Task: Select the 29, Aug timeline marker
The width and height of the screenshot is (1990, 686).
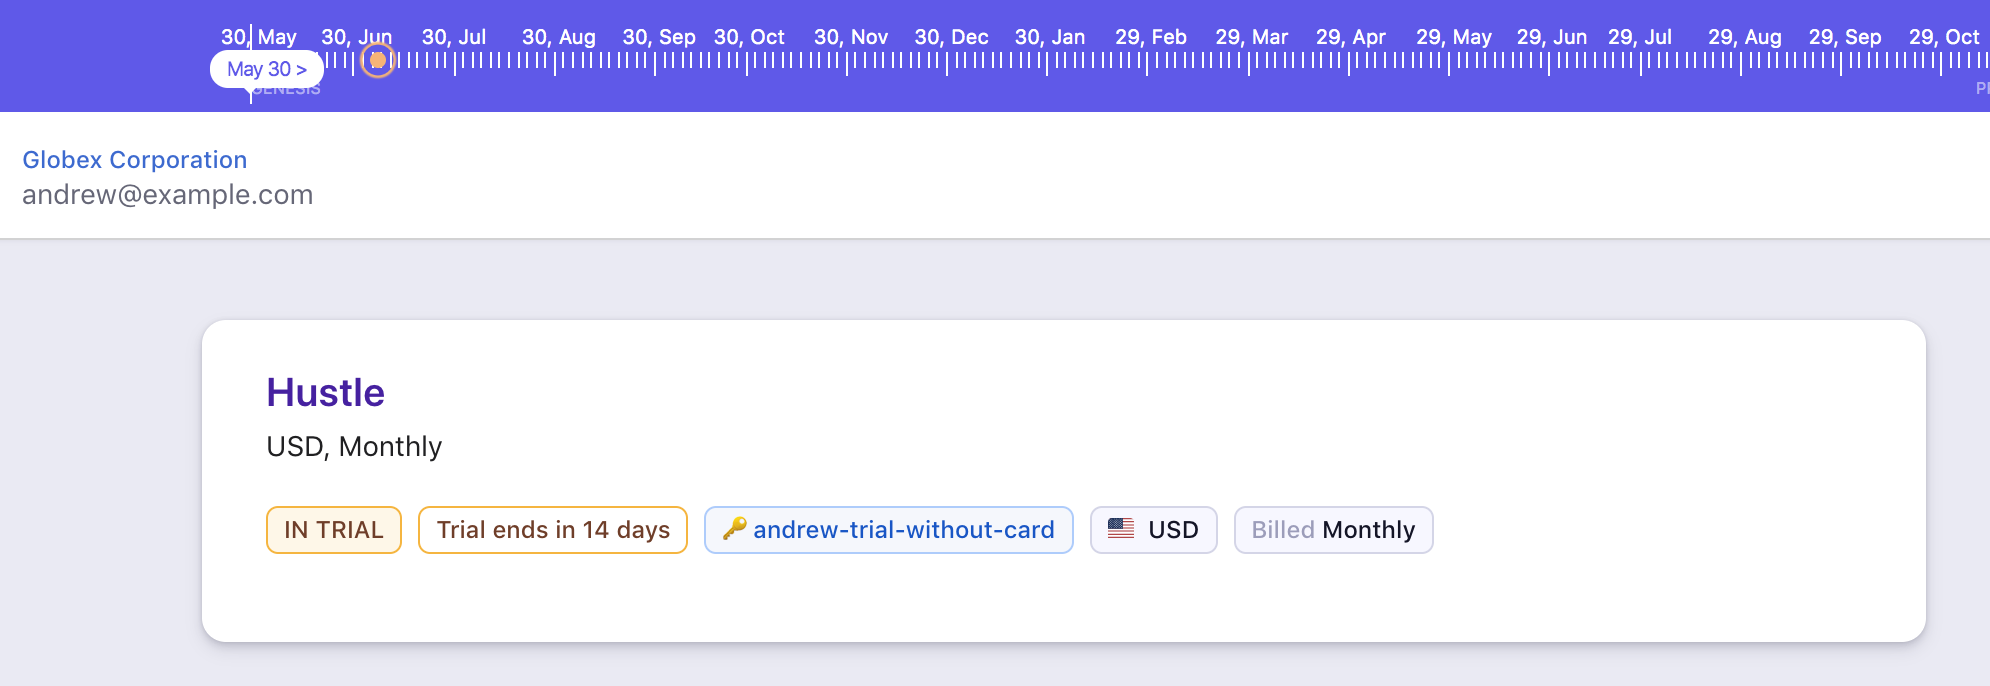Action: pos(1744,38)
